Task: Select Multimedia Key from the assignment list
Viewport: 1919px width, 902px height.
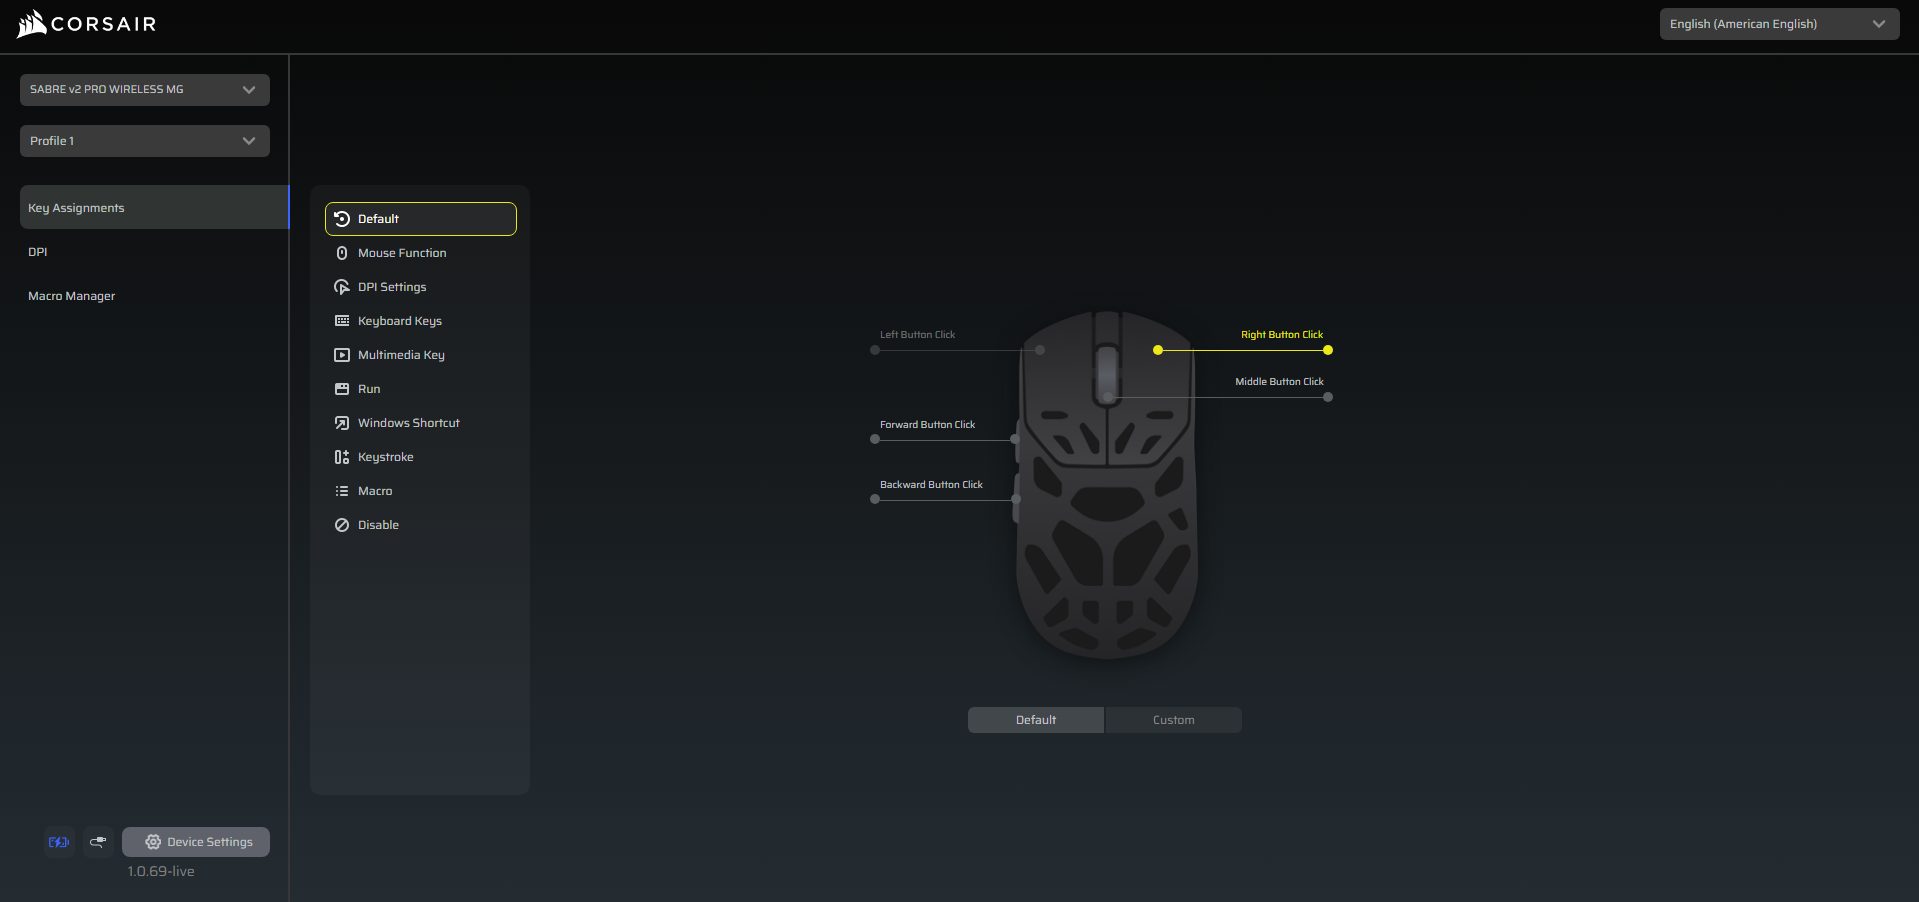Action: 401,355
